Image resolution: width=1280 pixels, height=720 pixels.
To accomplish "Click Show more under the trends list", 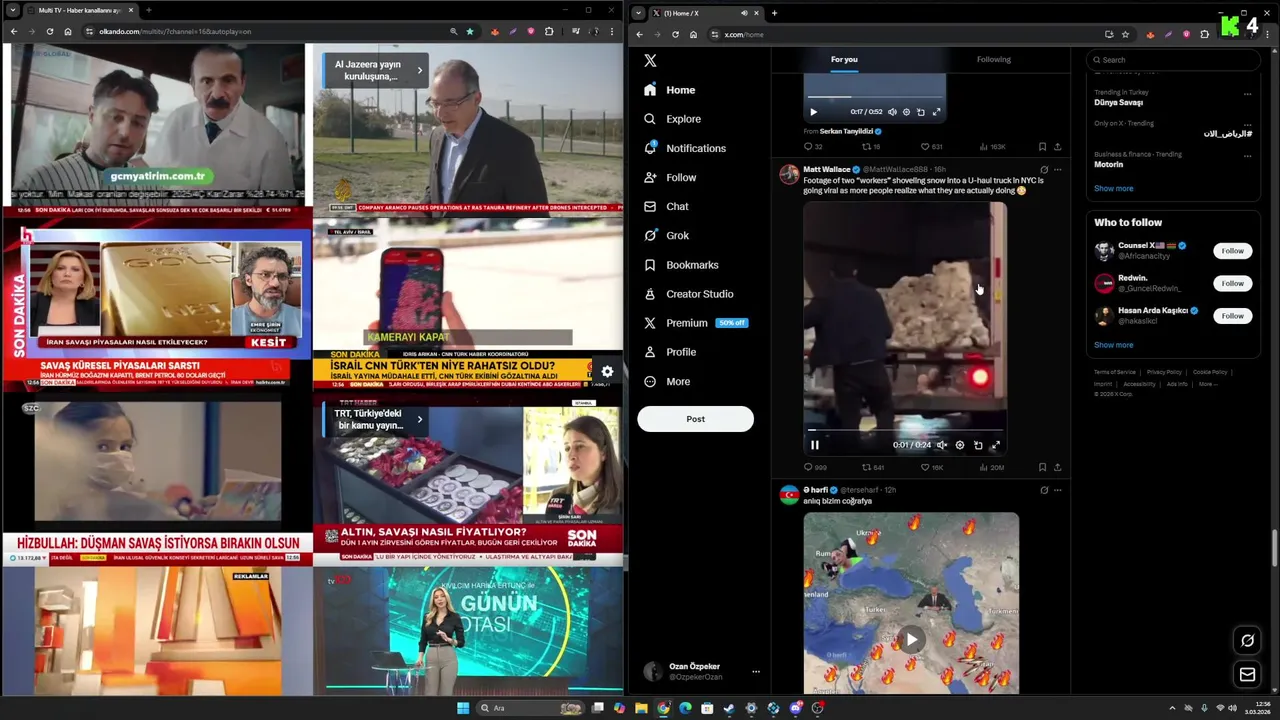I will (x=1113, y=188).
